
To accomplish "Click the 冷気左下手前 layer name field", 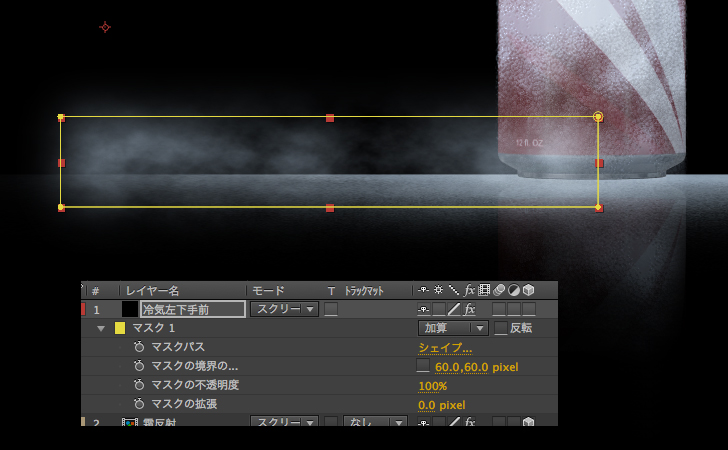I will tap(193, 310).
